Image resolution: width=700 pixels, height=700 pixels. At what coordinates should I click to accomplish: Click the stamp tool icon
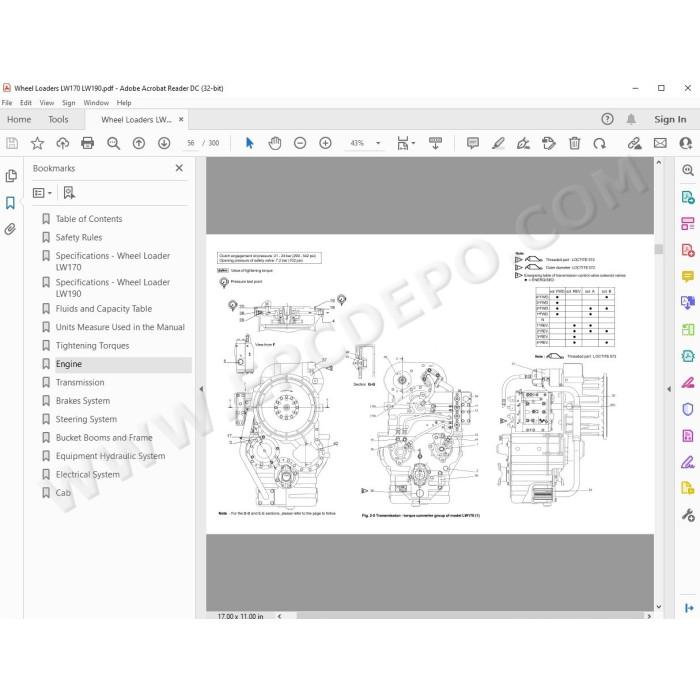coord(549,143)
